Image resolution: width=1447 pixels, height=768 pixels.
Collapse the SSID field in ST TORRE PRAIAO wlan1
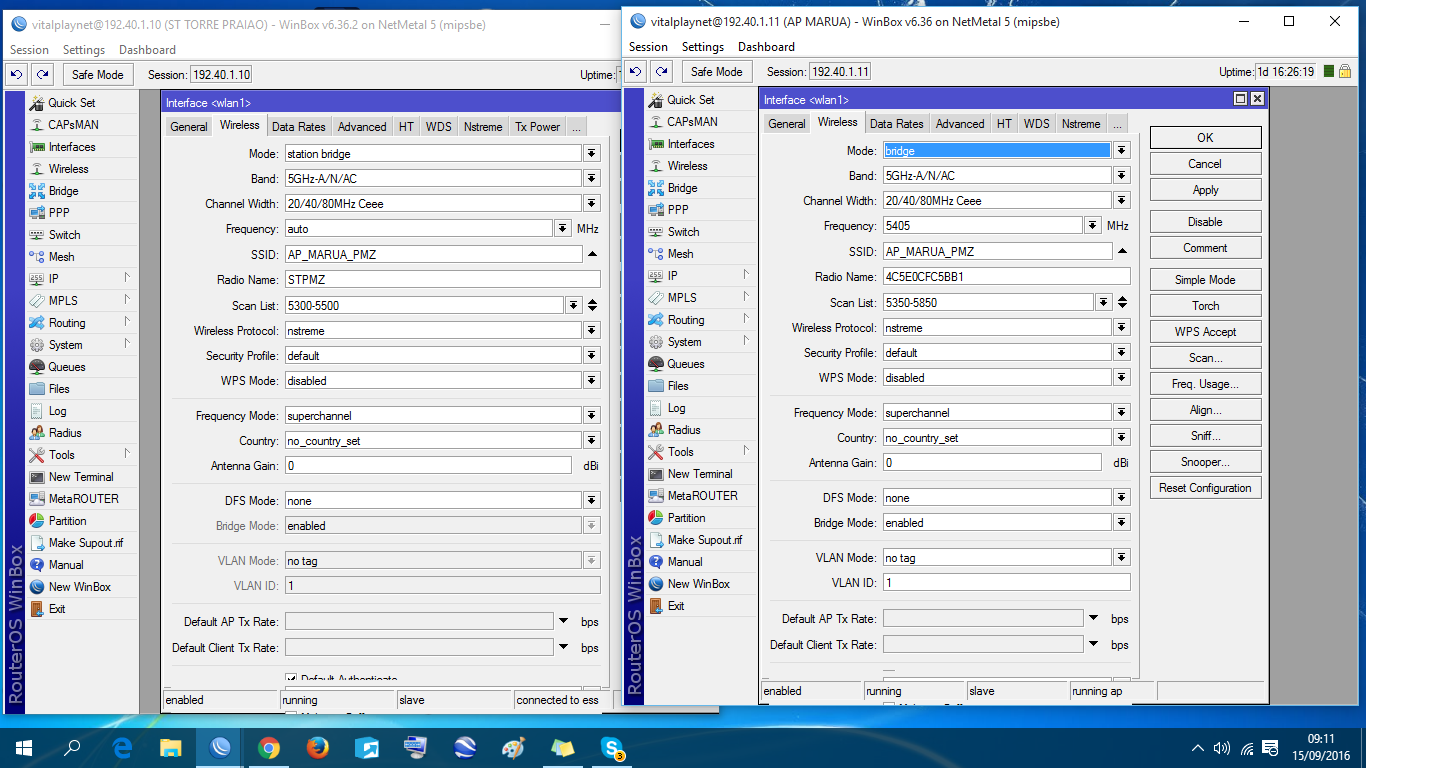coord(592,254)
